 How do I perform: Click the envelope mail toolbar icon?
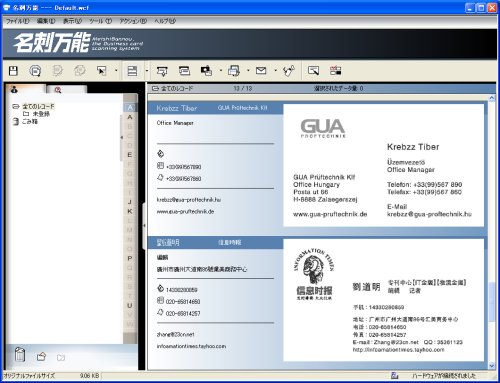coord(261,70)
